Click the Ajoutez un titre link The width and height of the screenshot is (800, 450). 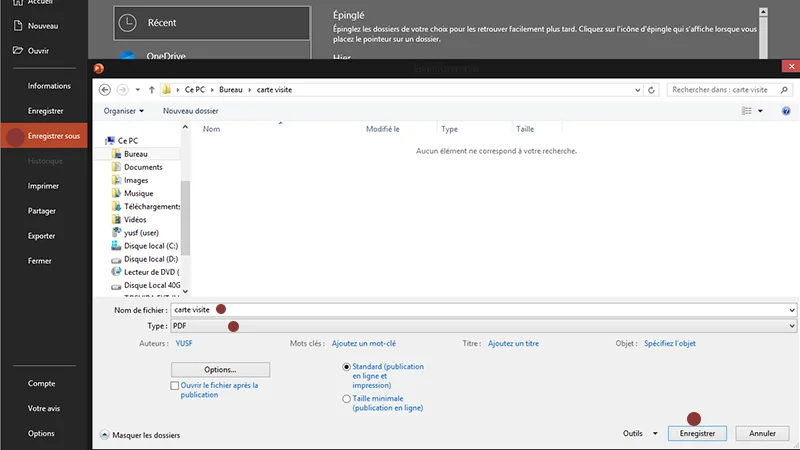point(513,343)
